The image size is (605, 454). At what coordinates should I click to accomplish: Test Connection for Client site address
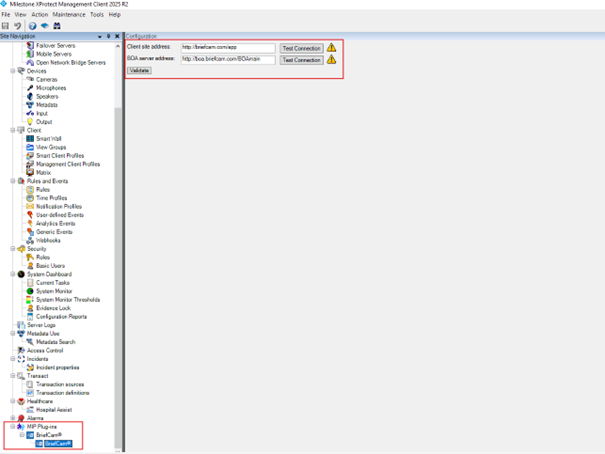pos(301,48)
